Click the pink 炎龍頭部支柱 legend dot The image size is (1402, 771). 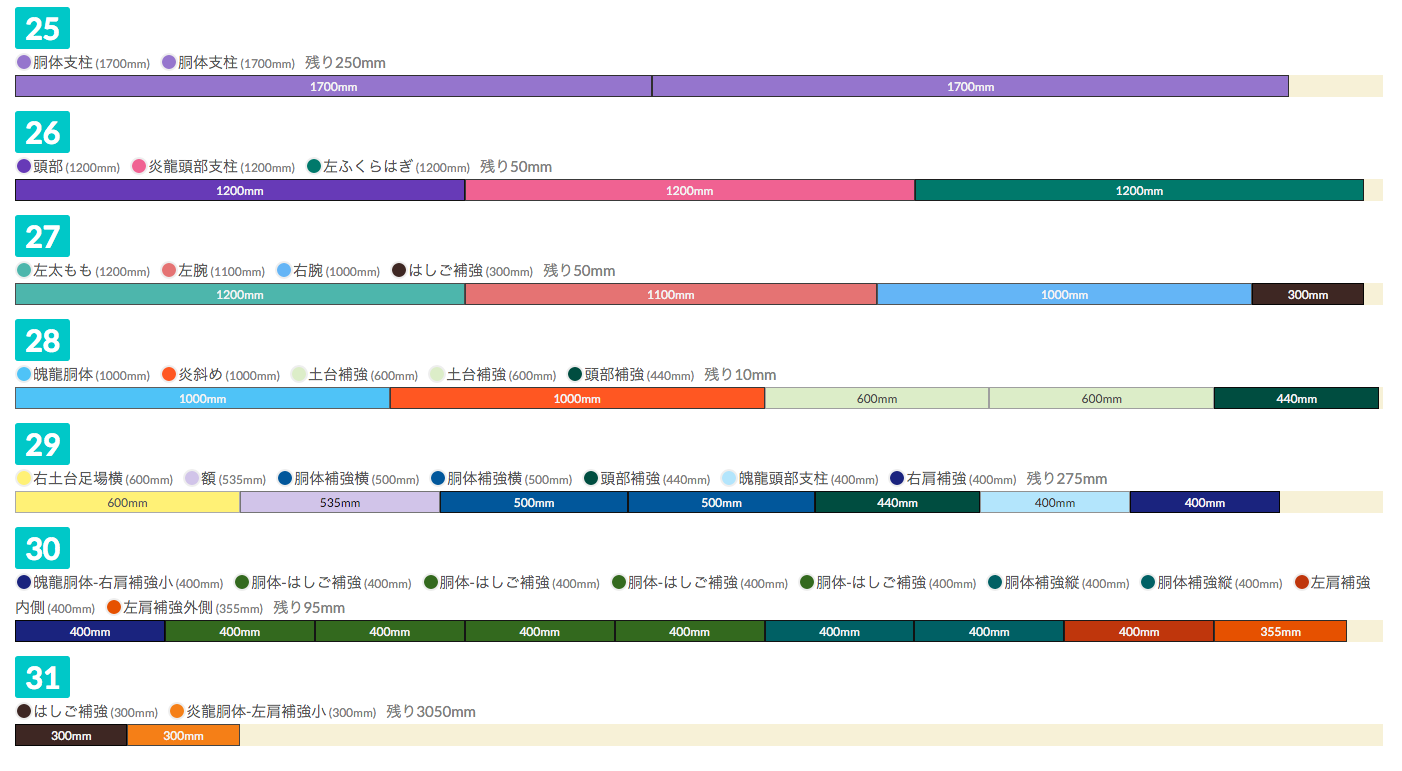click(x=139, y=166)
